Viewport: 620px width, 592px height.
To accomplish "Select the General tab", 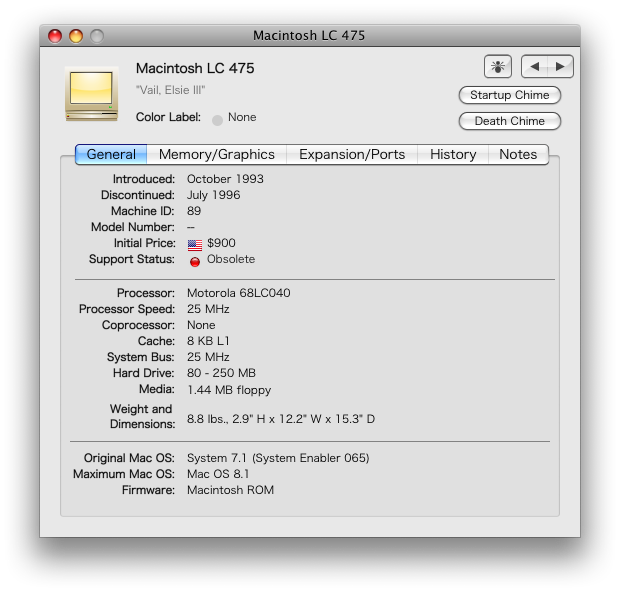I will [x=111, y=154].
